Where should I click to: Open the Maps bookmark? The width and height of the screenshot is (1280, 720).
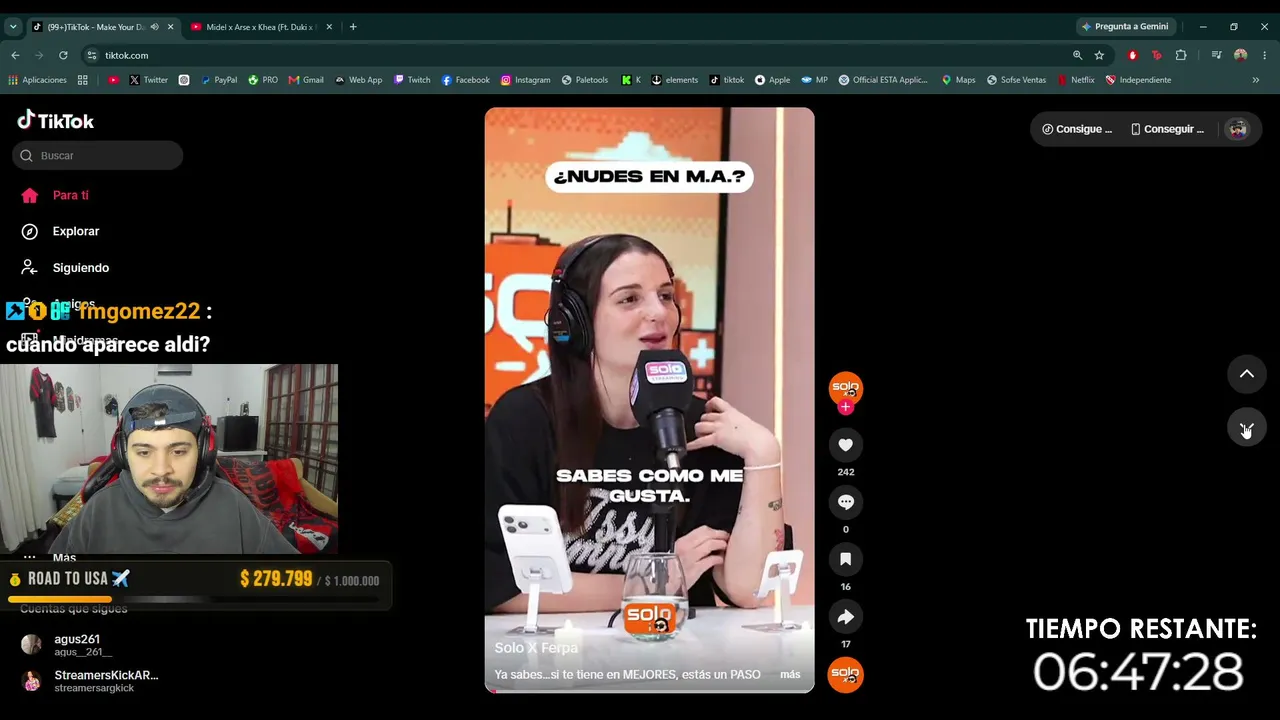958,80
